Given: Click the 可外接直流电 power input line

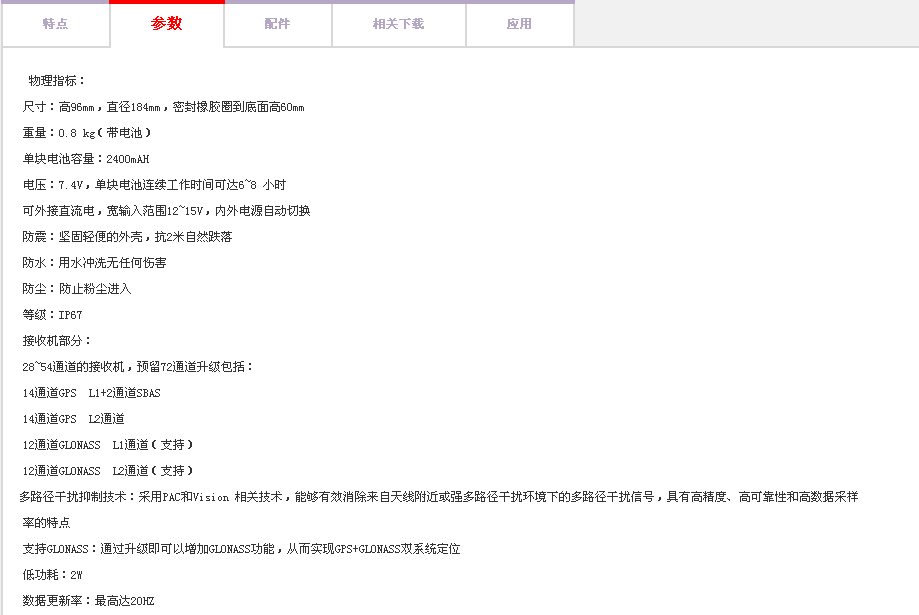Looking at the screenshot, I should tap(166, 211).
